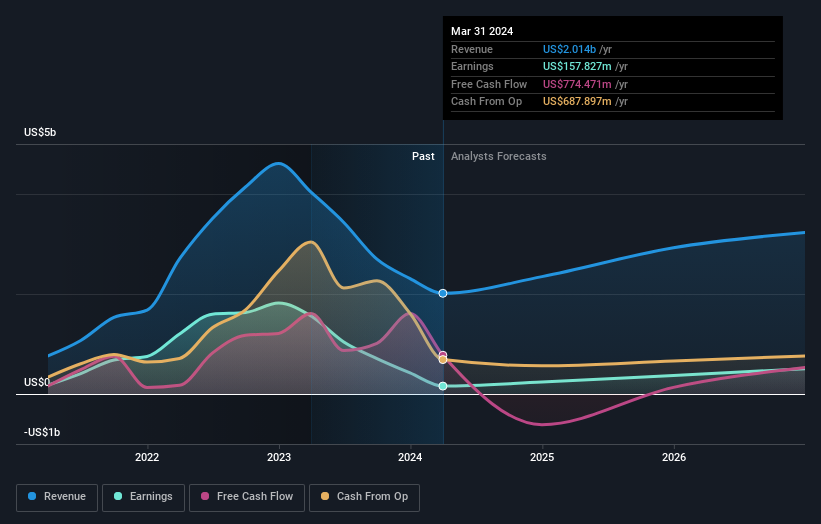The width and height of the screenshot is (821, 524).
Task: Toggle the Cash From Op legend series
Action: (364, 497)
